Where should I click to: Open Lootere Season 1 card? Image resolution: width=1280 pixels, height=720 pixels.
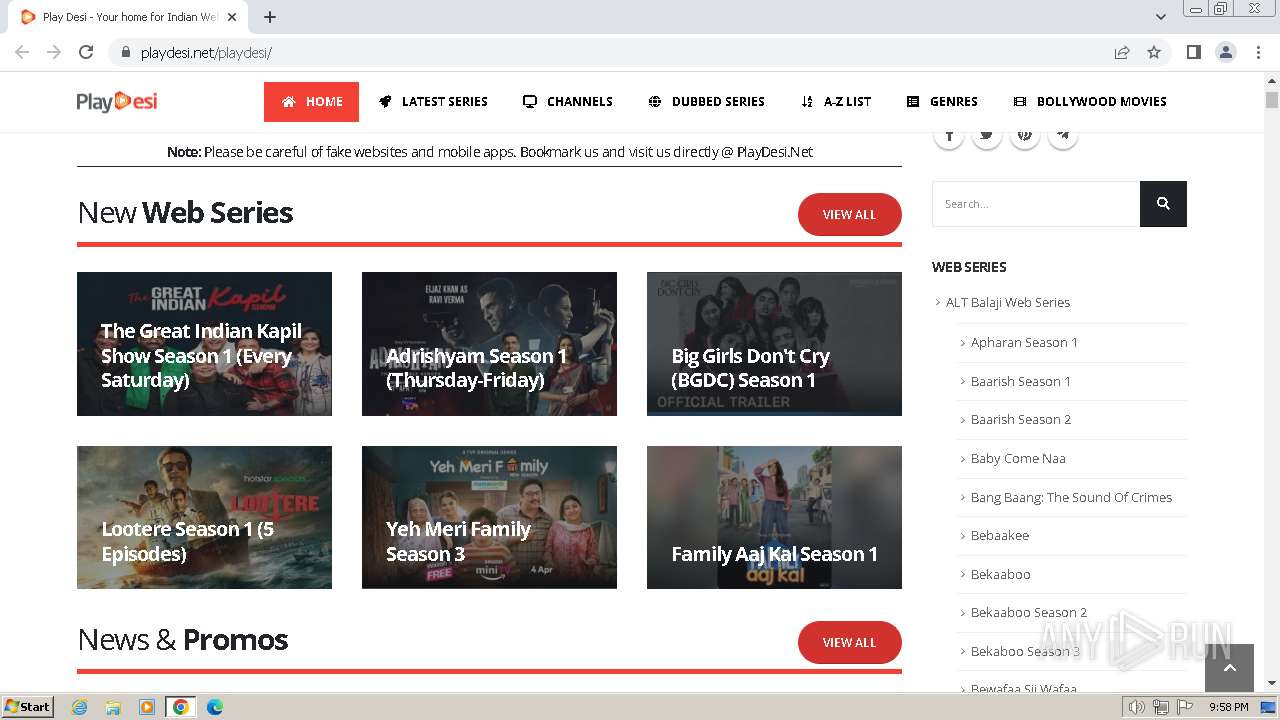click(204, 517)
